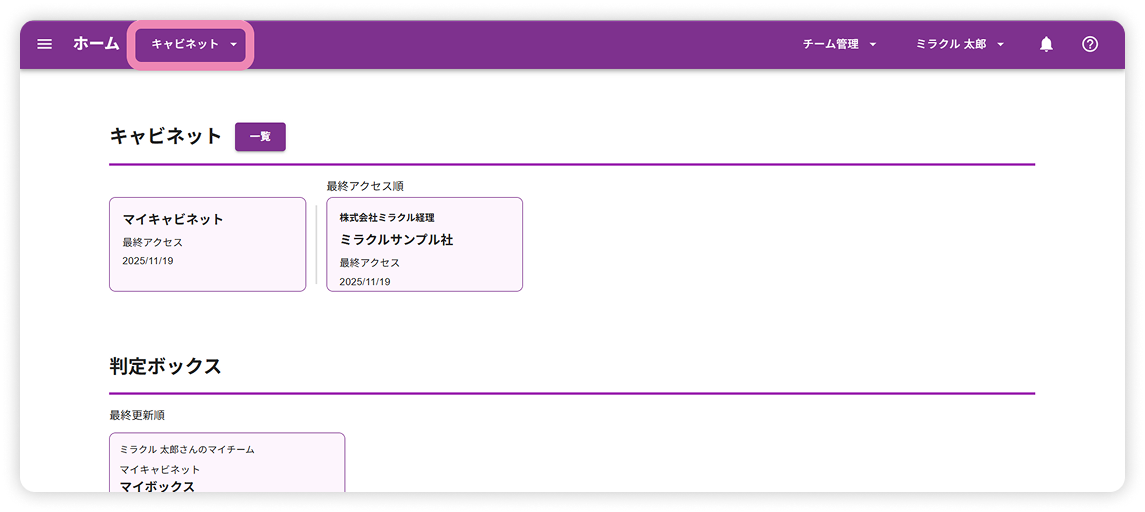Screen dimensions: 1145x512
Task: Click the notification bell icon
Action: pos(1046,44)
